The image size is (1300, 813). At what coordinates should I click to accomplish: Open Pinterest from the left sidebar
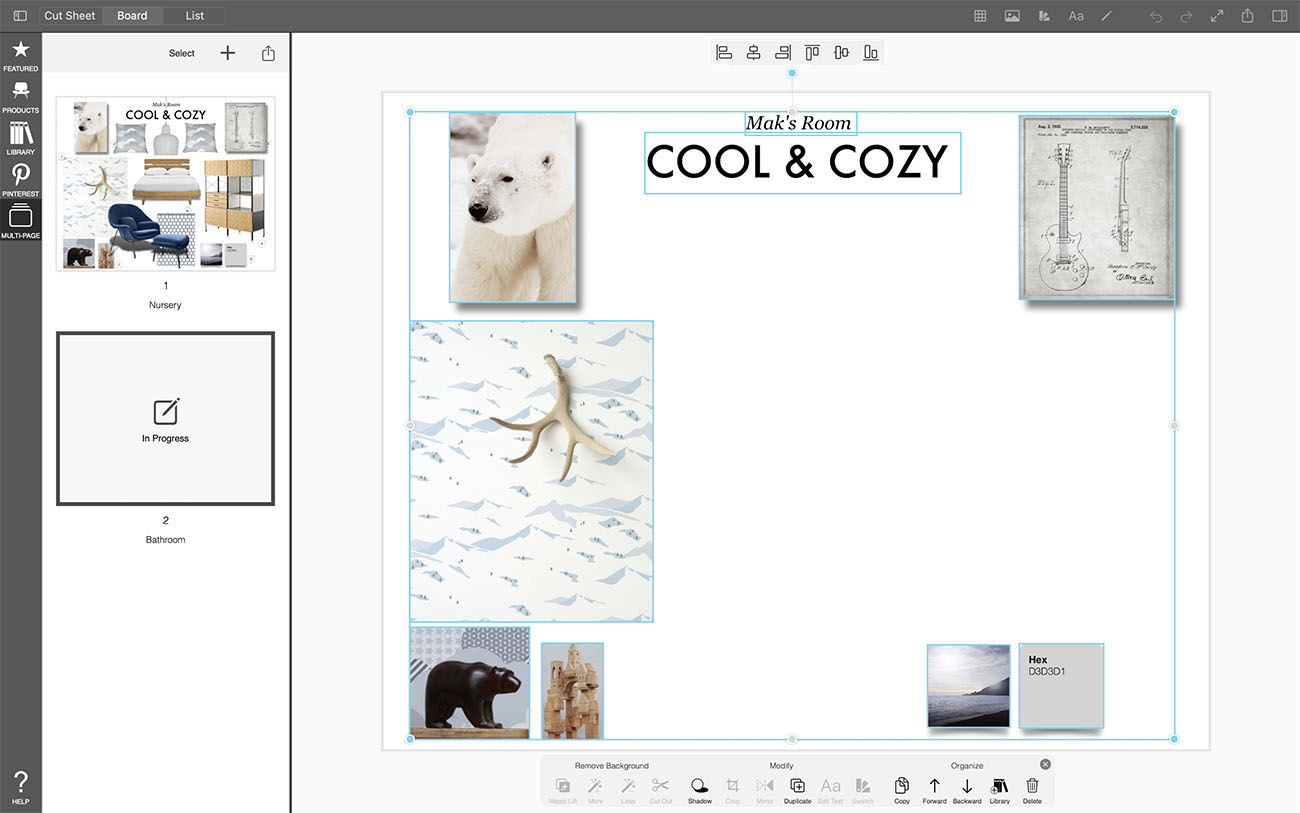pos(20,179)
